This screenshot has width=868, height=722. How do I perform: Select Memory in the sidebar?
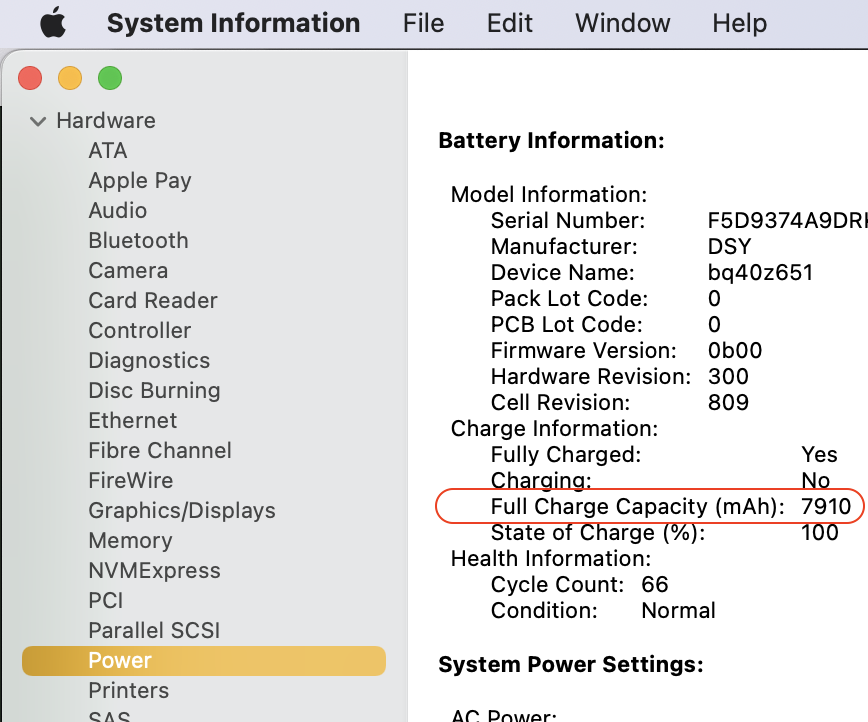pyautogui.click(x=131, y=540)
